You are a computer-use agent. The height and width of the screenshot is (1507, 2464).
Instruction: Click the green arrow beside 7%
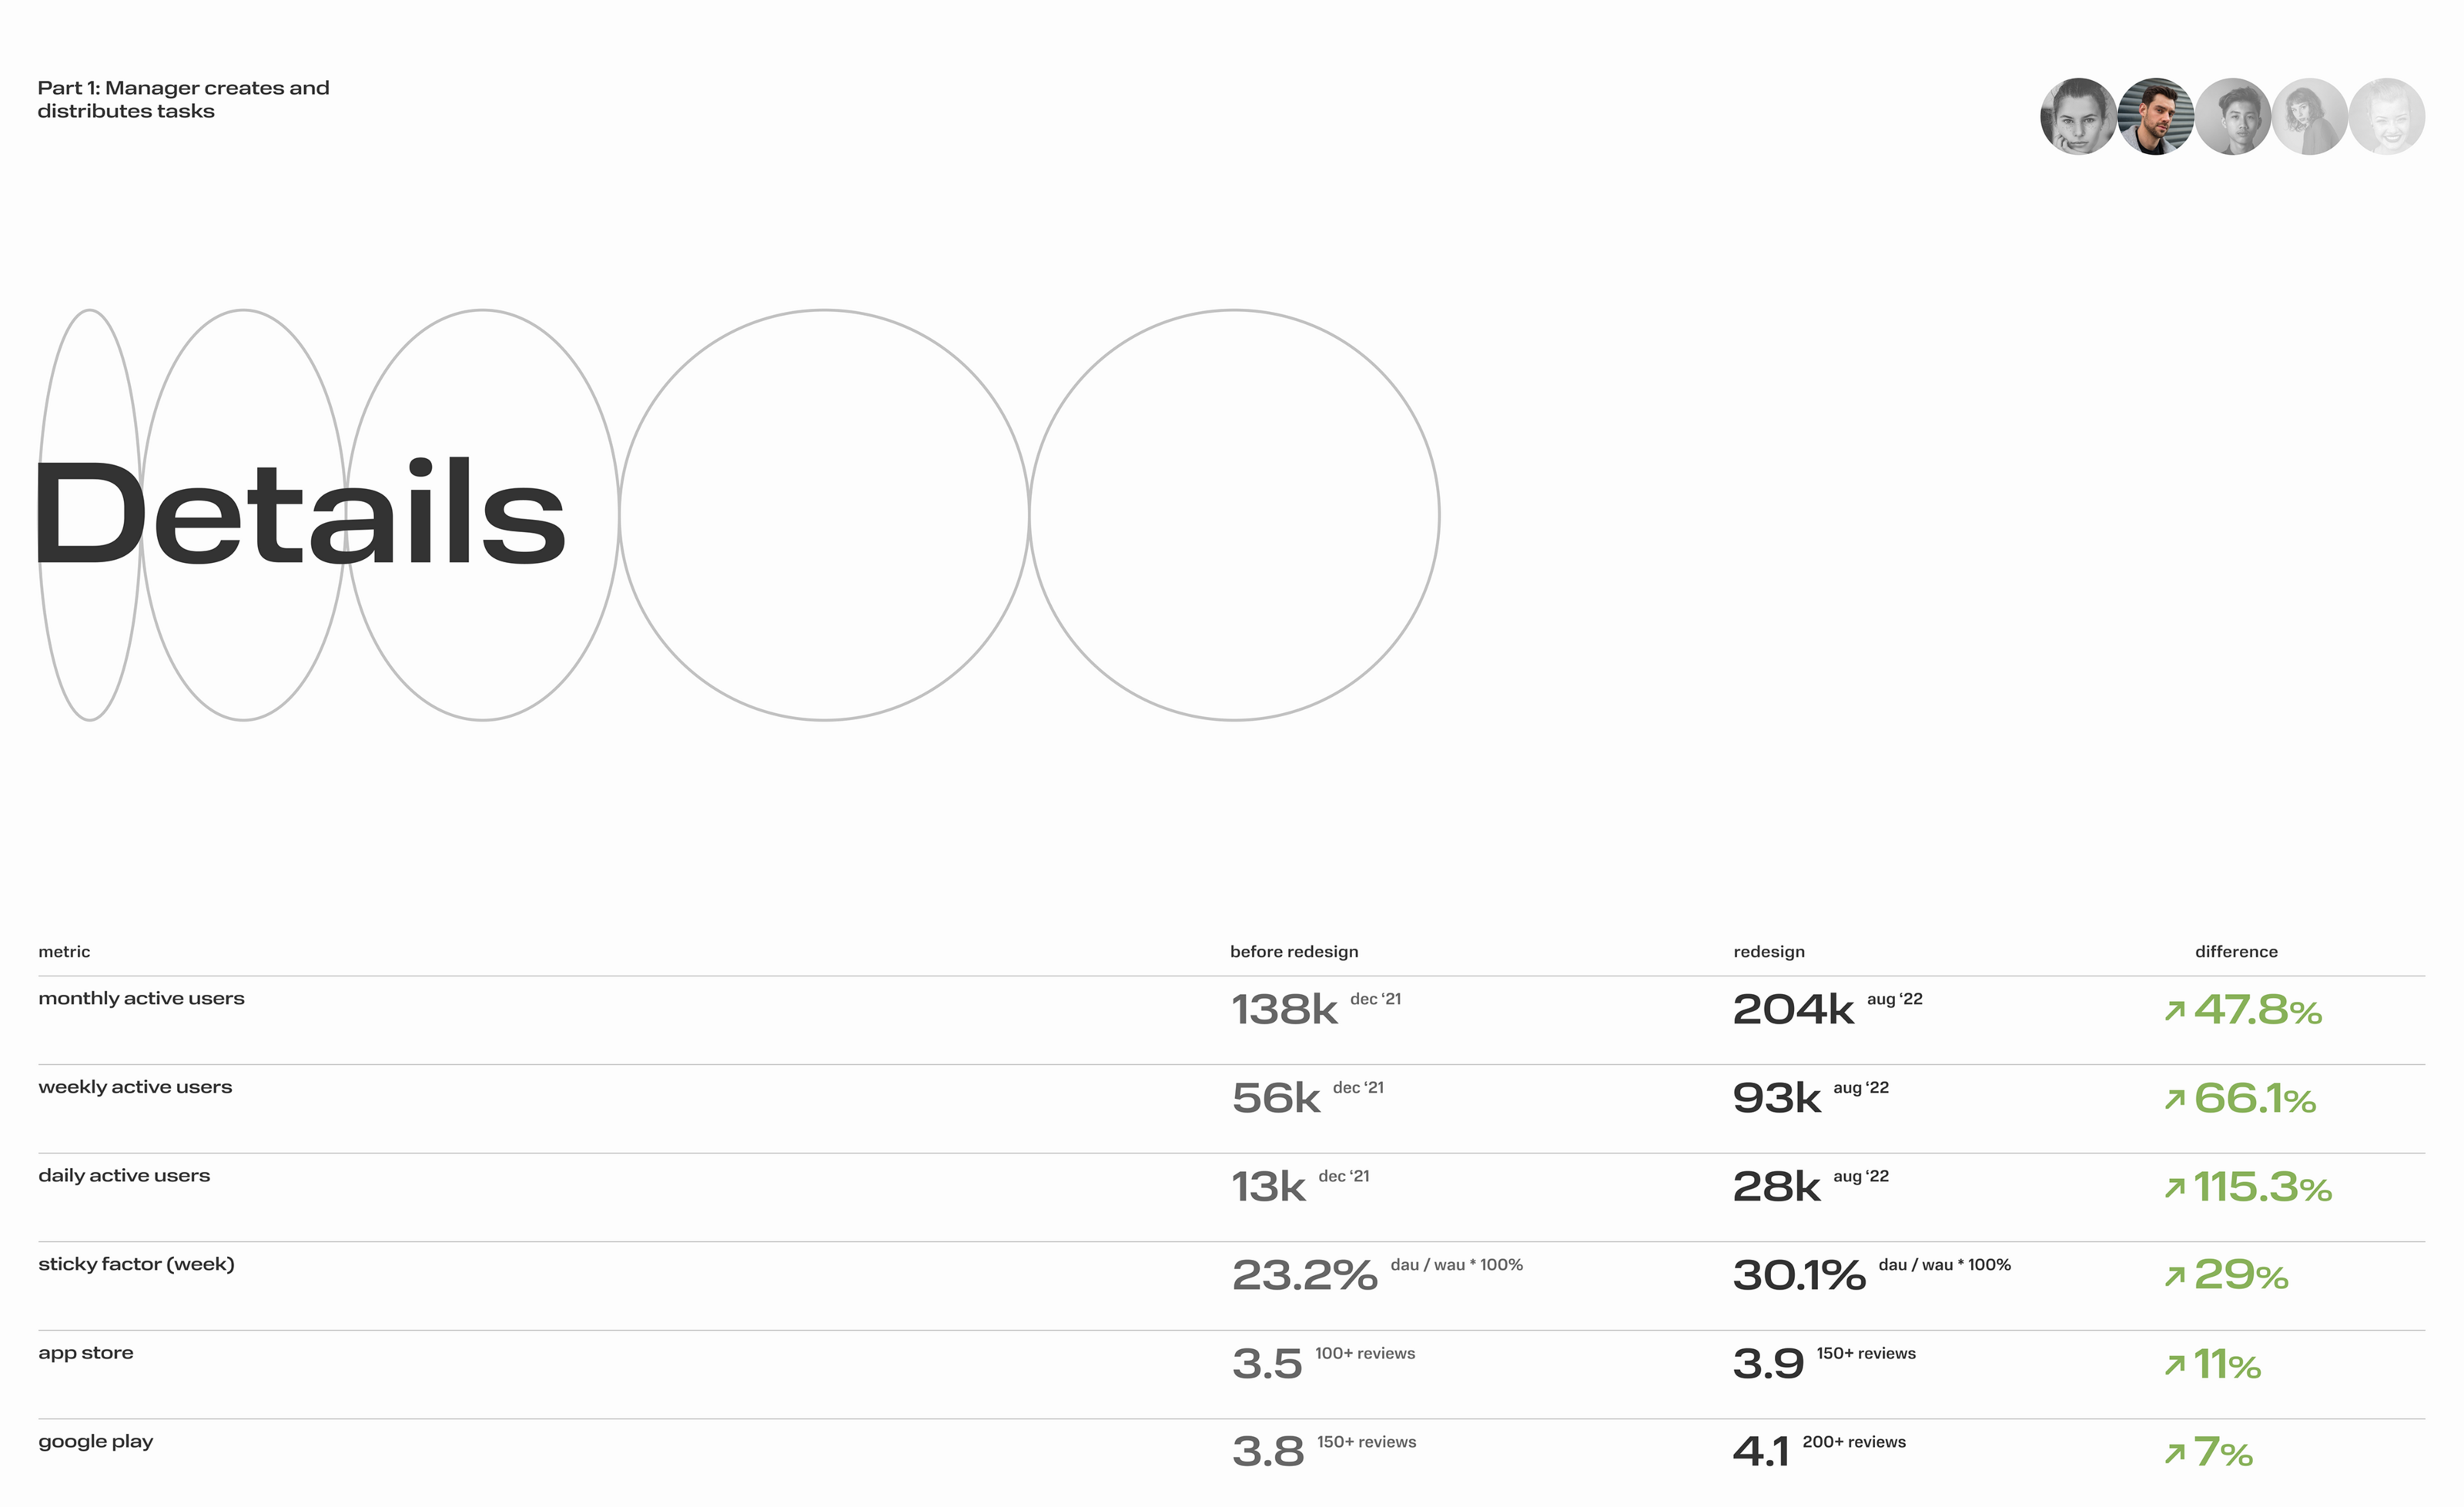click(2174, 1453)
